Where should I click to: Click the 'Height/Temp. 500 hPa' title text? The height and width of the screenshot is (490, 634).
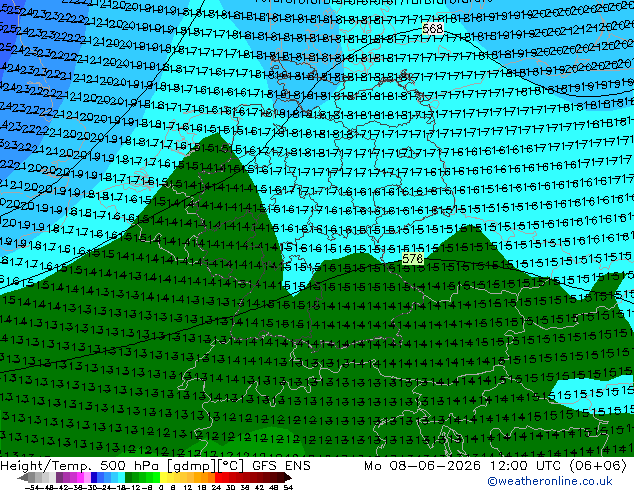(x=81, y=466)
